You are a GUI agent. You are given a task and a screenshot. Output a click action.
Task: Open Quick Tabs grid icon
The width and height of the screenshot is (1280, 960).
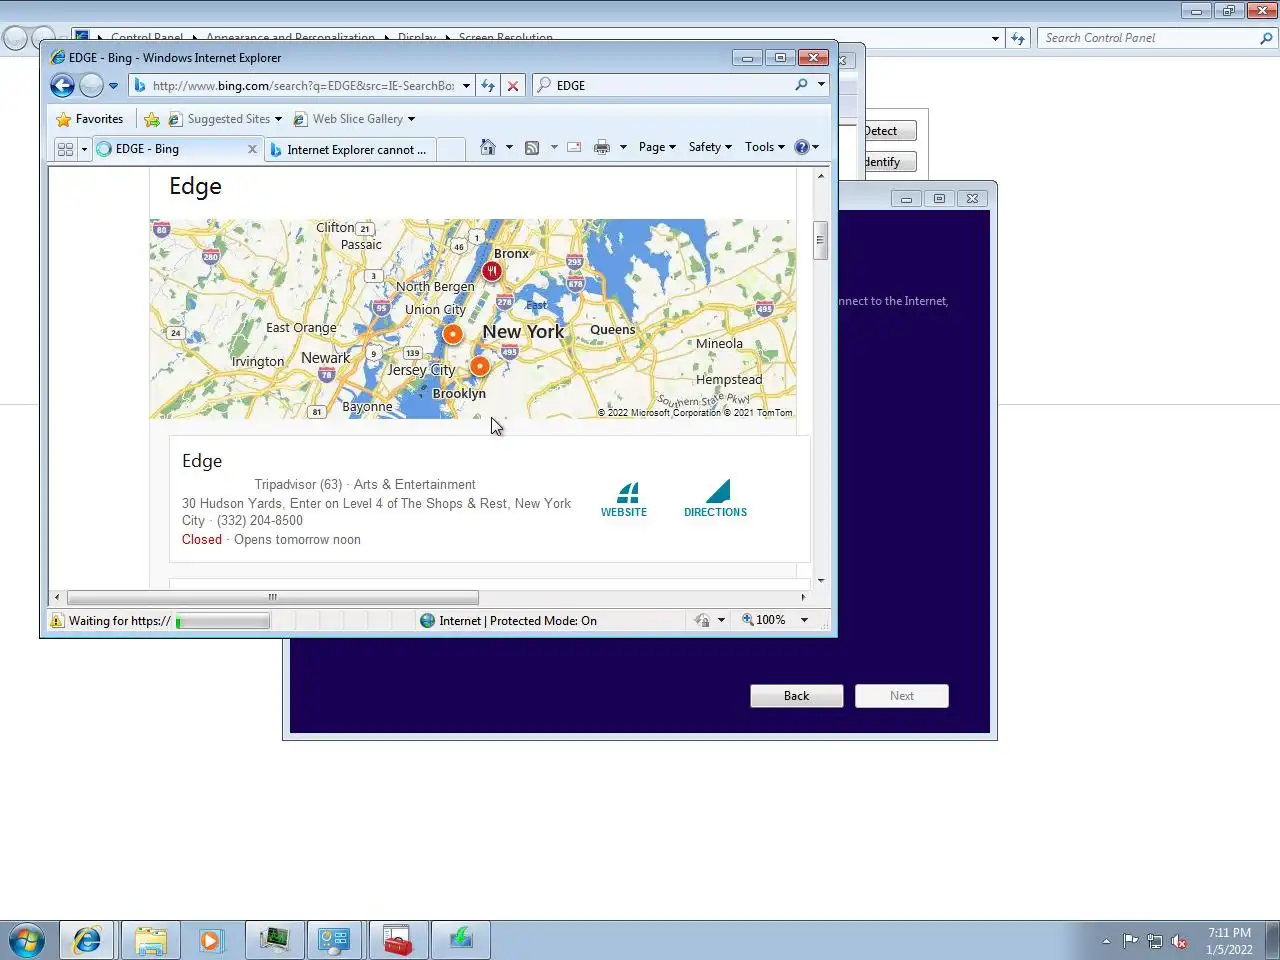click(66, 149)
